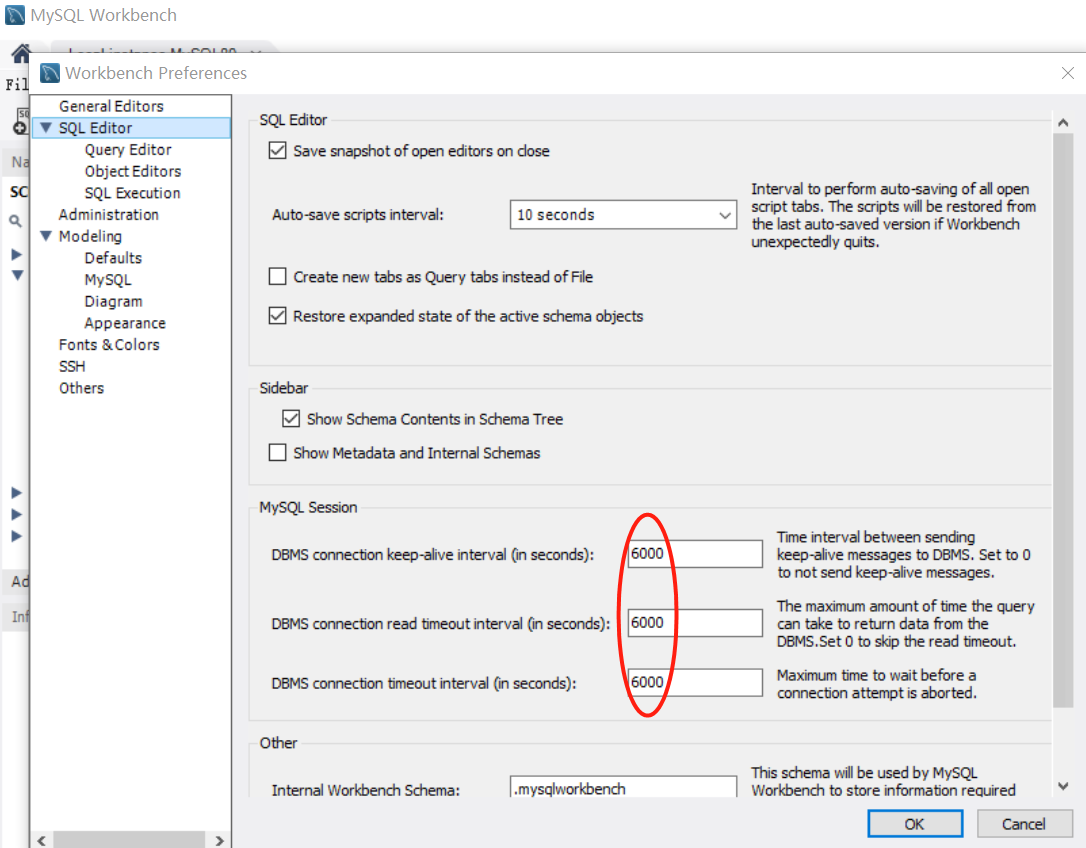Image resolution: width=1086 pixels, height=848 pixels.
Task: Click the search magnifier icon in main window
Action: coord(15,221)
